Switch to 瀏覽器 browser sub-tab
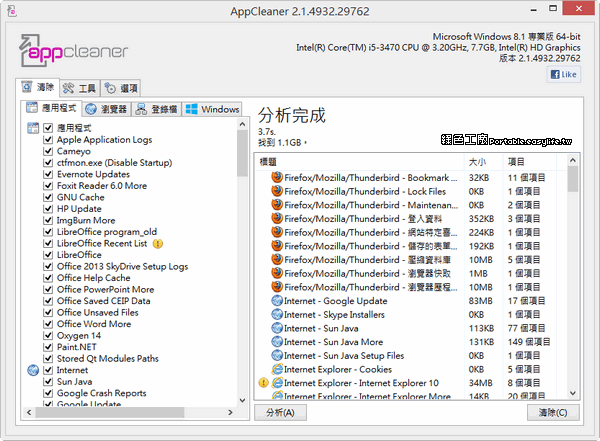Image resolution: width=600 pixels, height=441 pixels. pyautogui.click(x=107, y=109)
